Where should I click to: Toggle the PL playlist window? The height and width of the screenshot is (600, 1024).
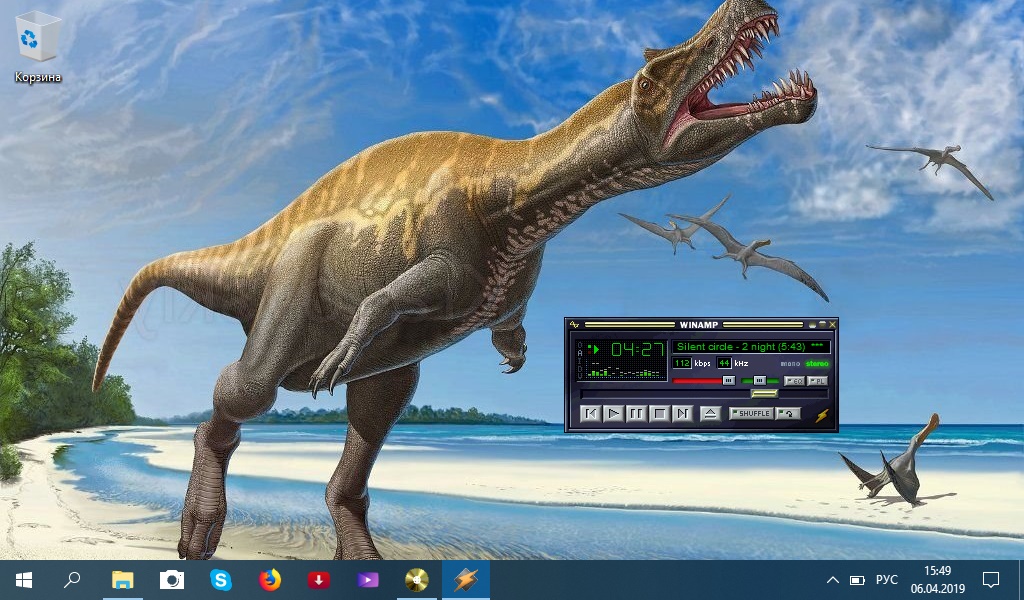click(817, 381)
